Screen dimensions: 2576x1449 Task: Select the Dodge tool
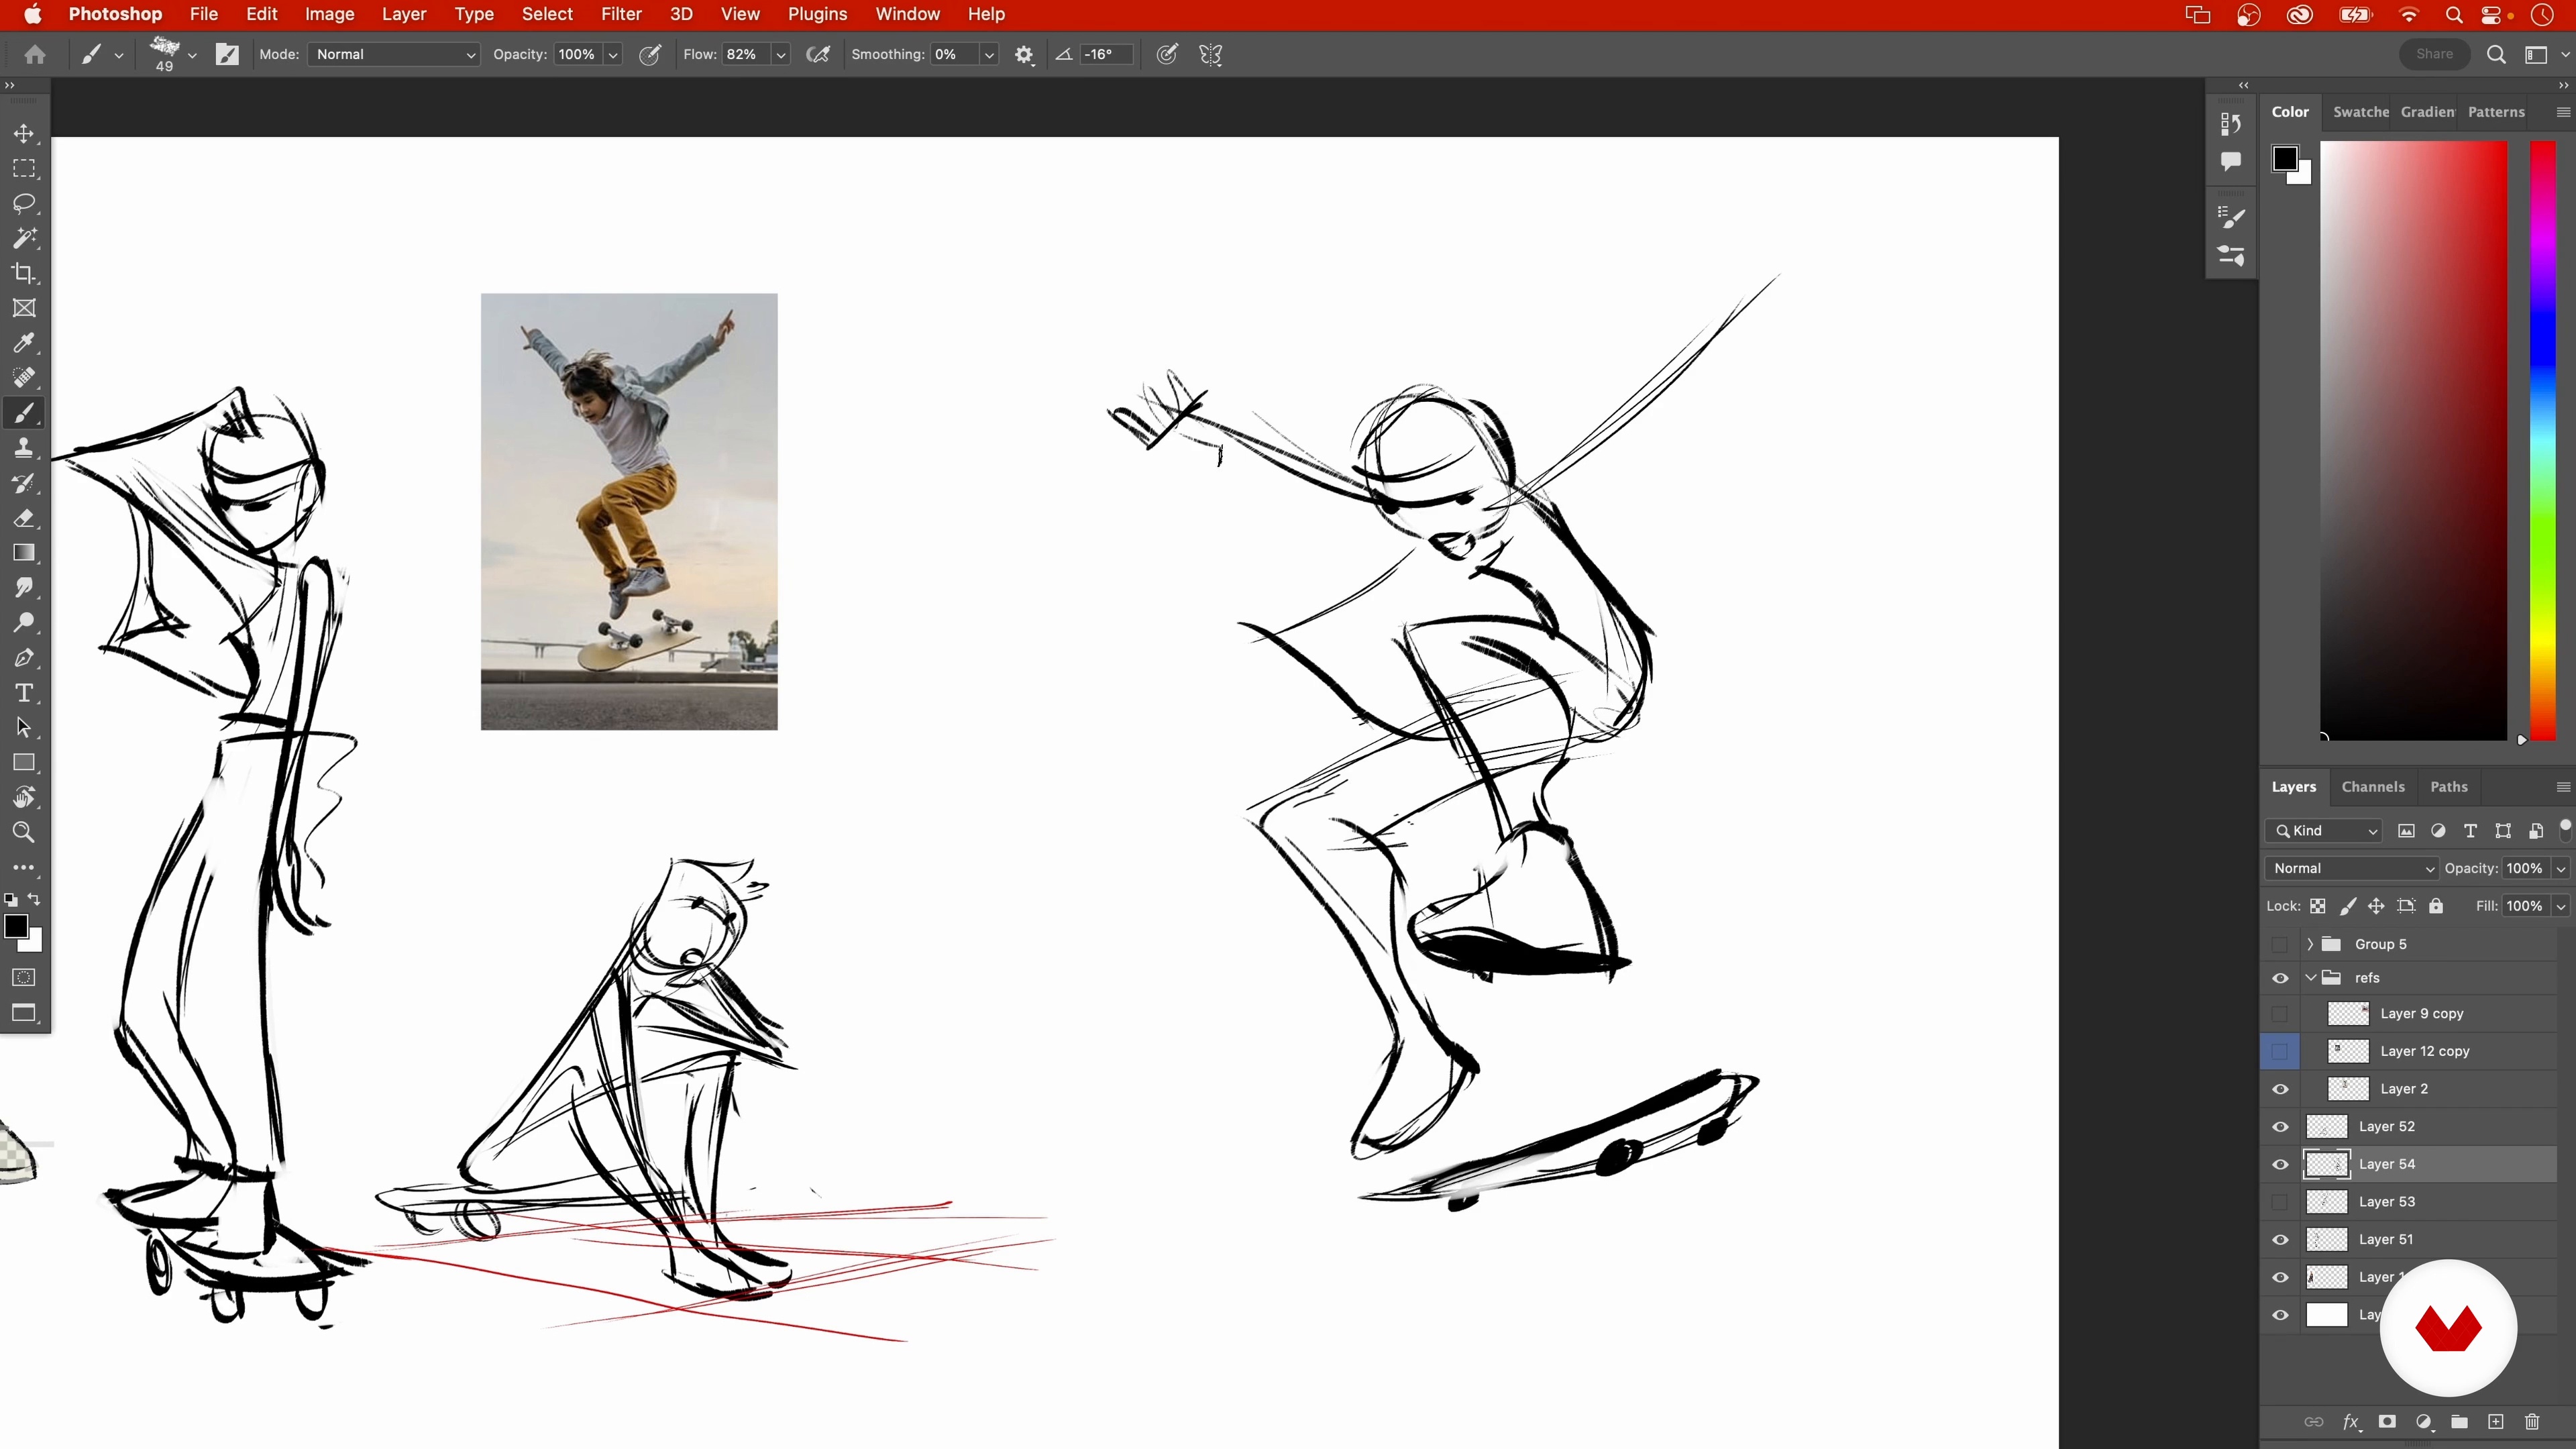pyautogui.click(x=24, y=623)
